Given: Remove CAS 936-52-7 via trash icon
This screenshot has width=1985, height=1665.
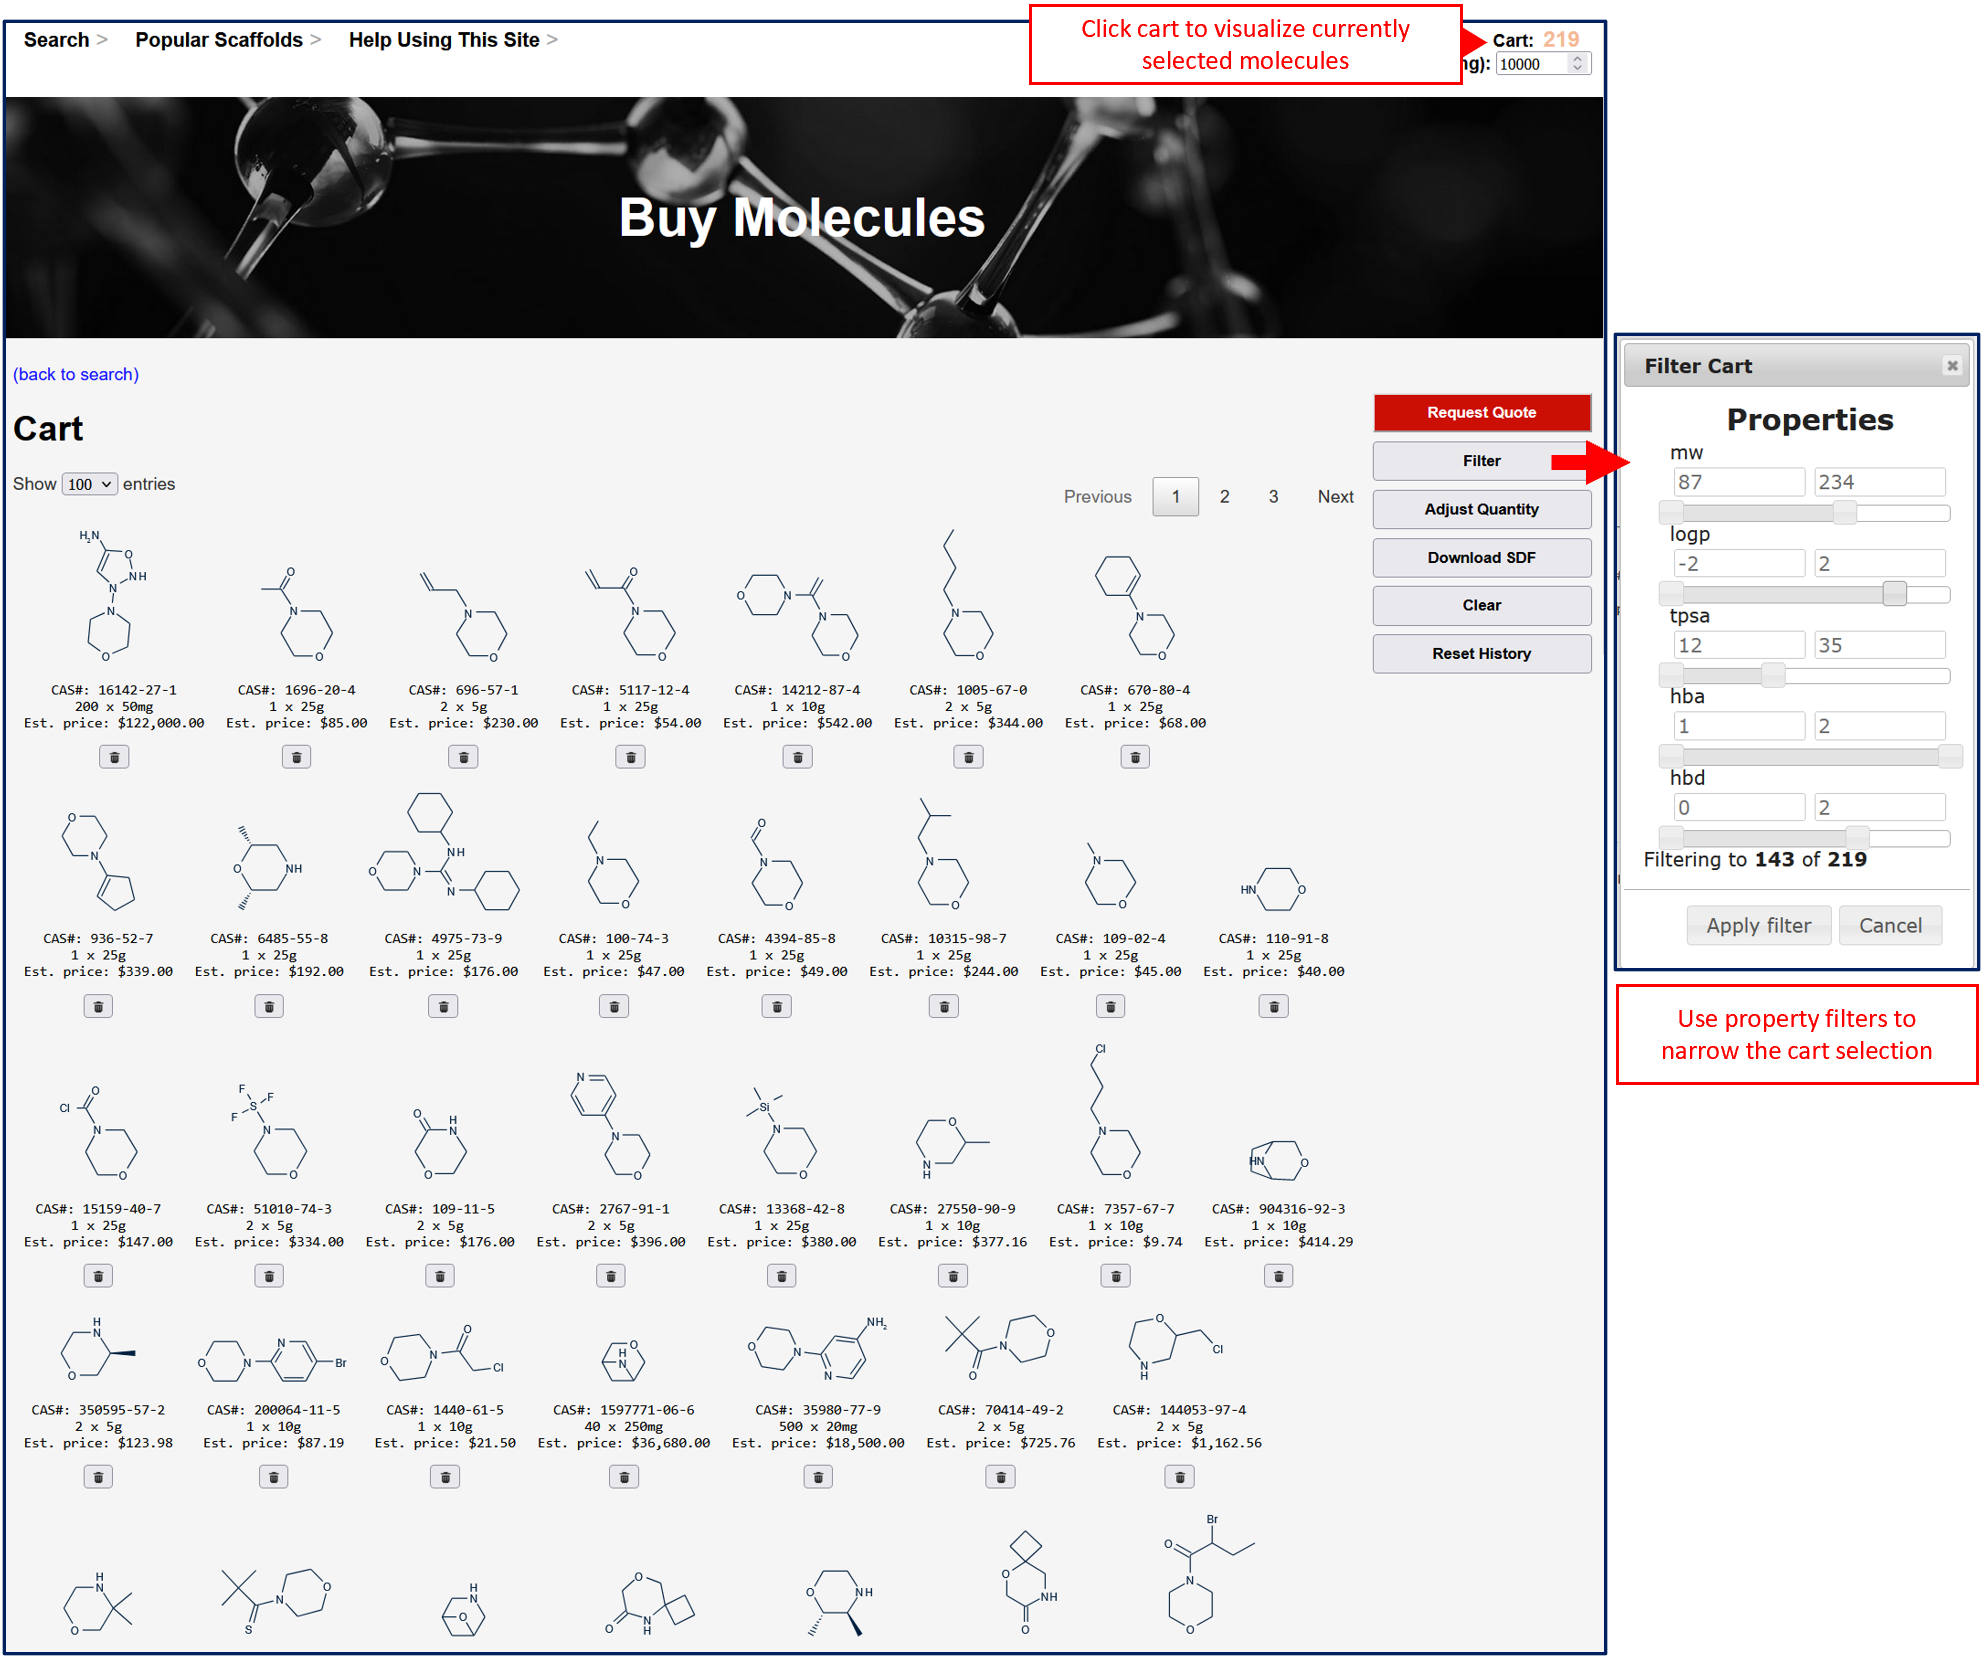Looking at the screenshot, I should click(x=98, y=1006).
